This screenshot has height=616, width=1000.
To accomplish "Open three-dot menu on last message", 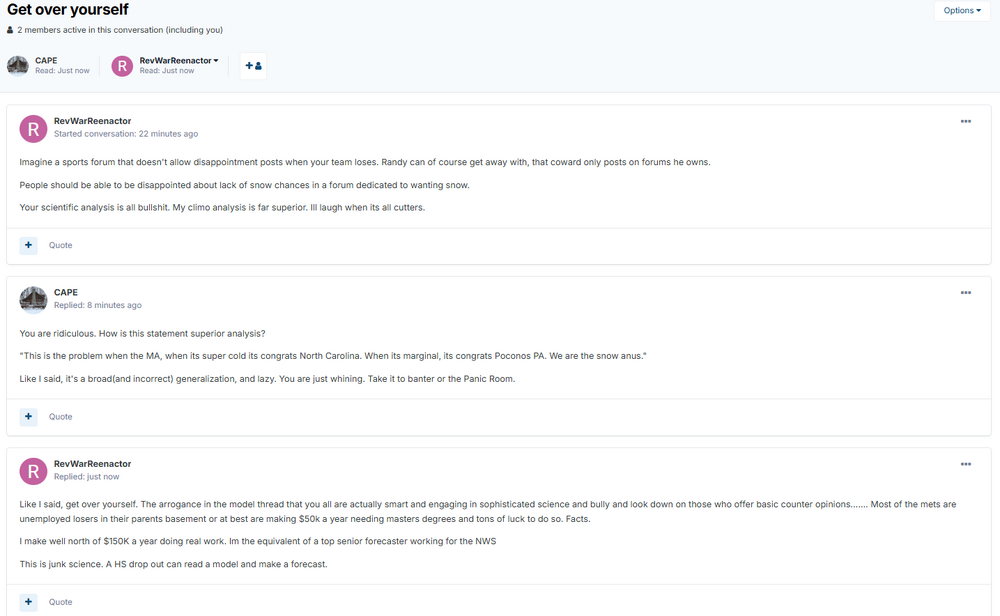I will pos(965,464).
